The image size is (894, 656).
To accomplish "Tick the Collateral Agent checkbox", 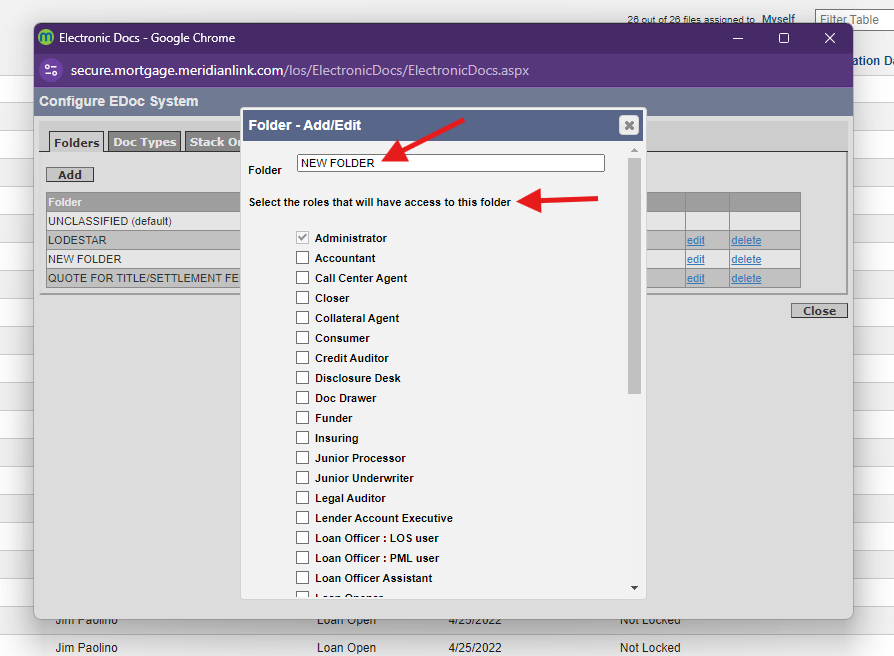I will [302, 317].
